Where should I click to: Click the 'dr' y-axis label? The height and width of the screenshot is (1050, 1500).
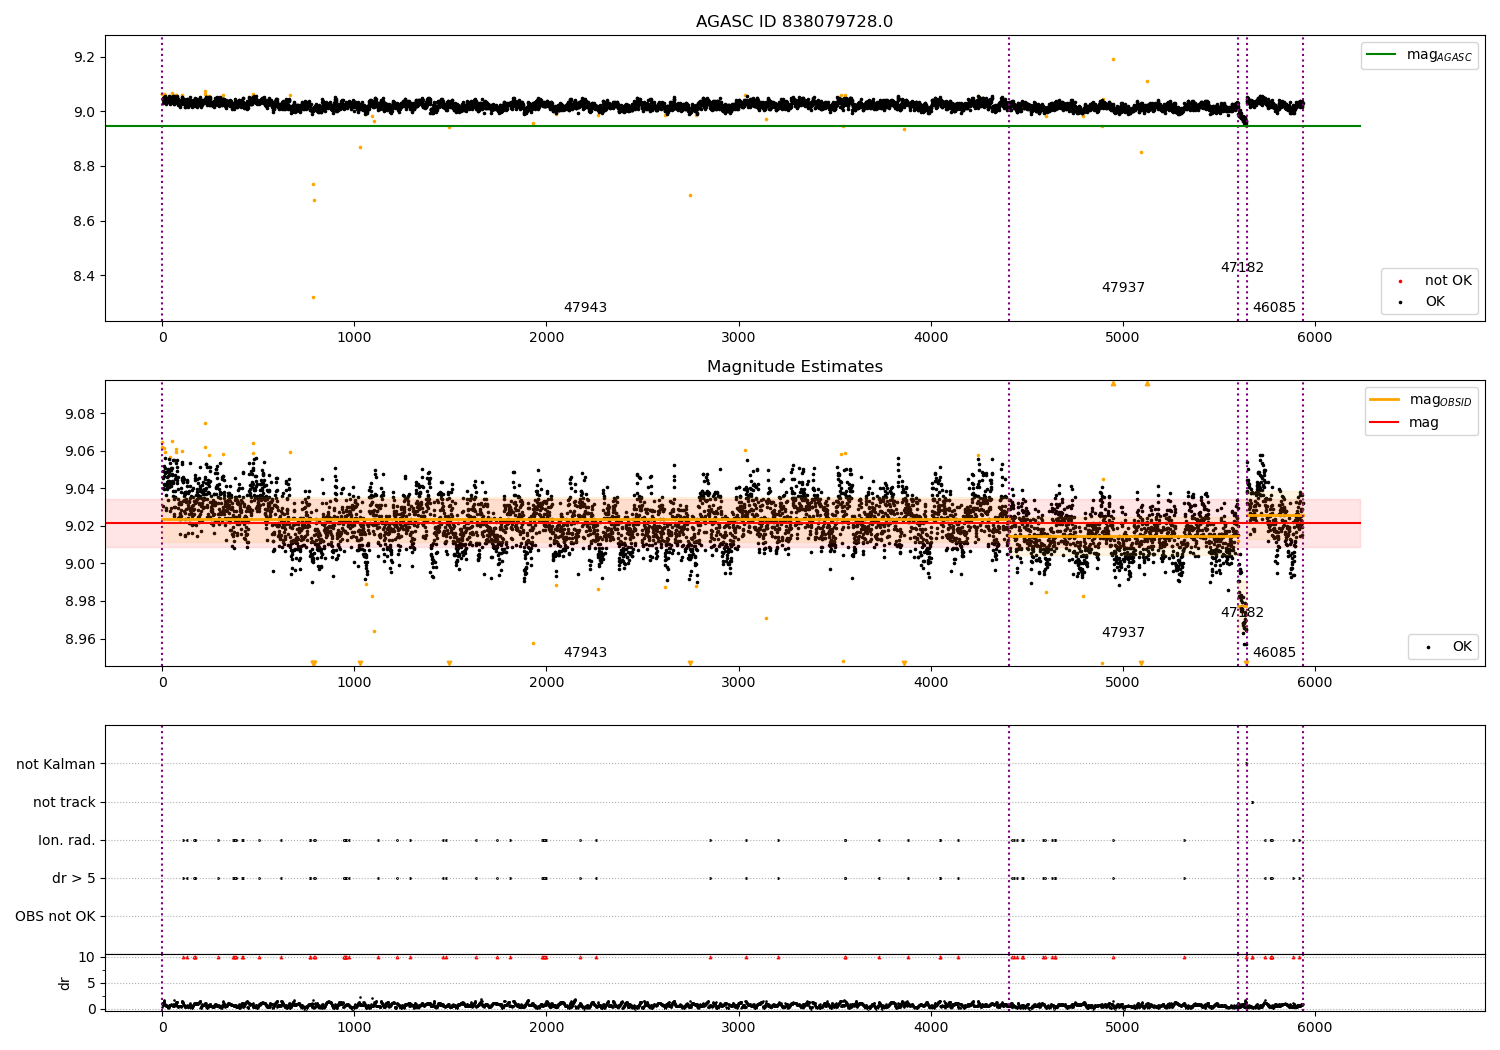pyautogui.click(x=65, y=983)
